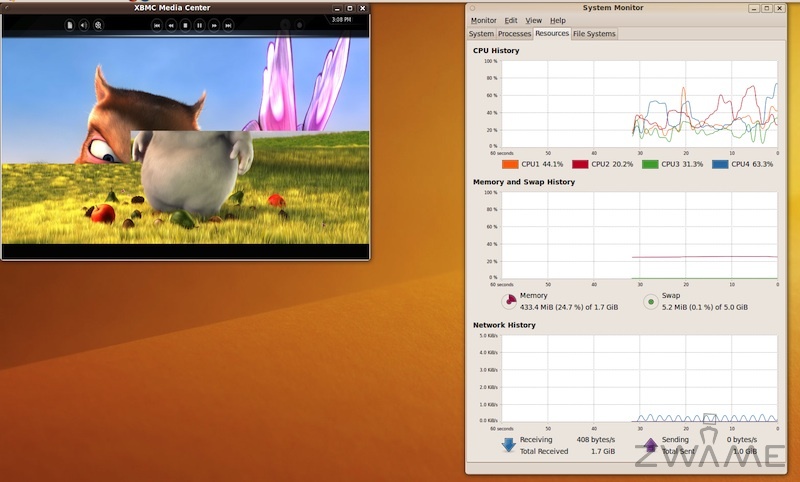Stop video playback in XBMC

(186, 25)
